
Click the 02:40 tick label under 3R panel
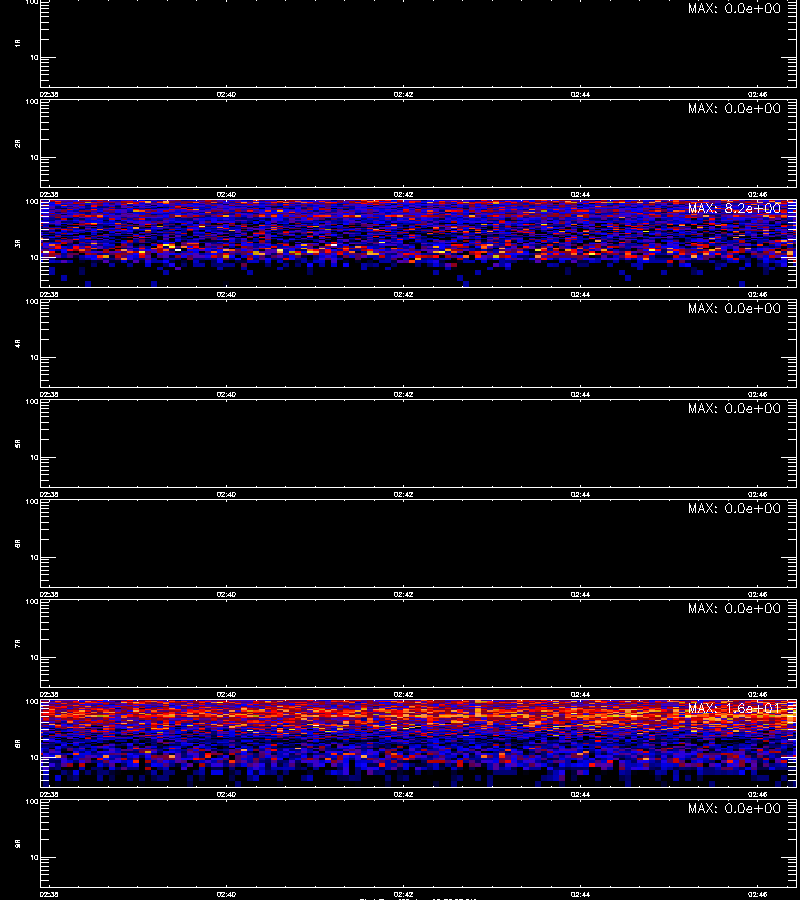pos(226,294)
